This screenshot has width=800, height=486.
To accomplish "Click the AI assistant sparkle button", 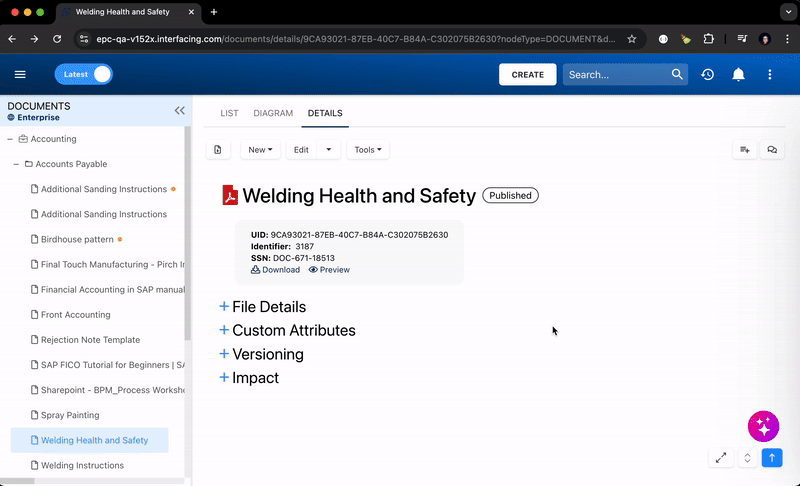I will coord(763,426).
